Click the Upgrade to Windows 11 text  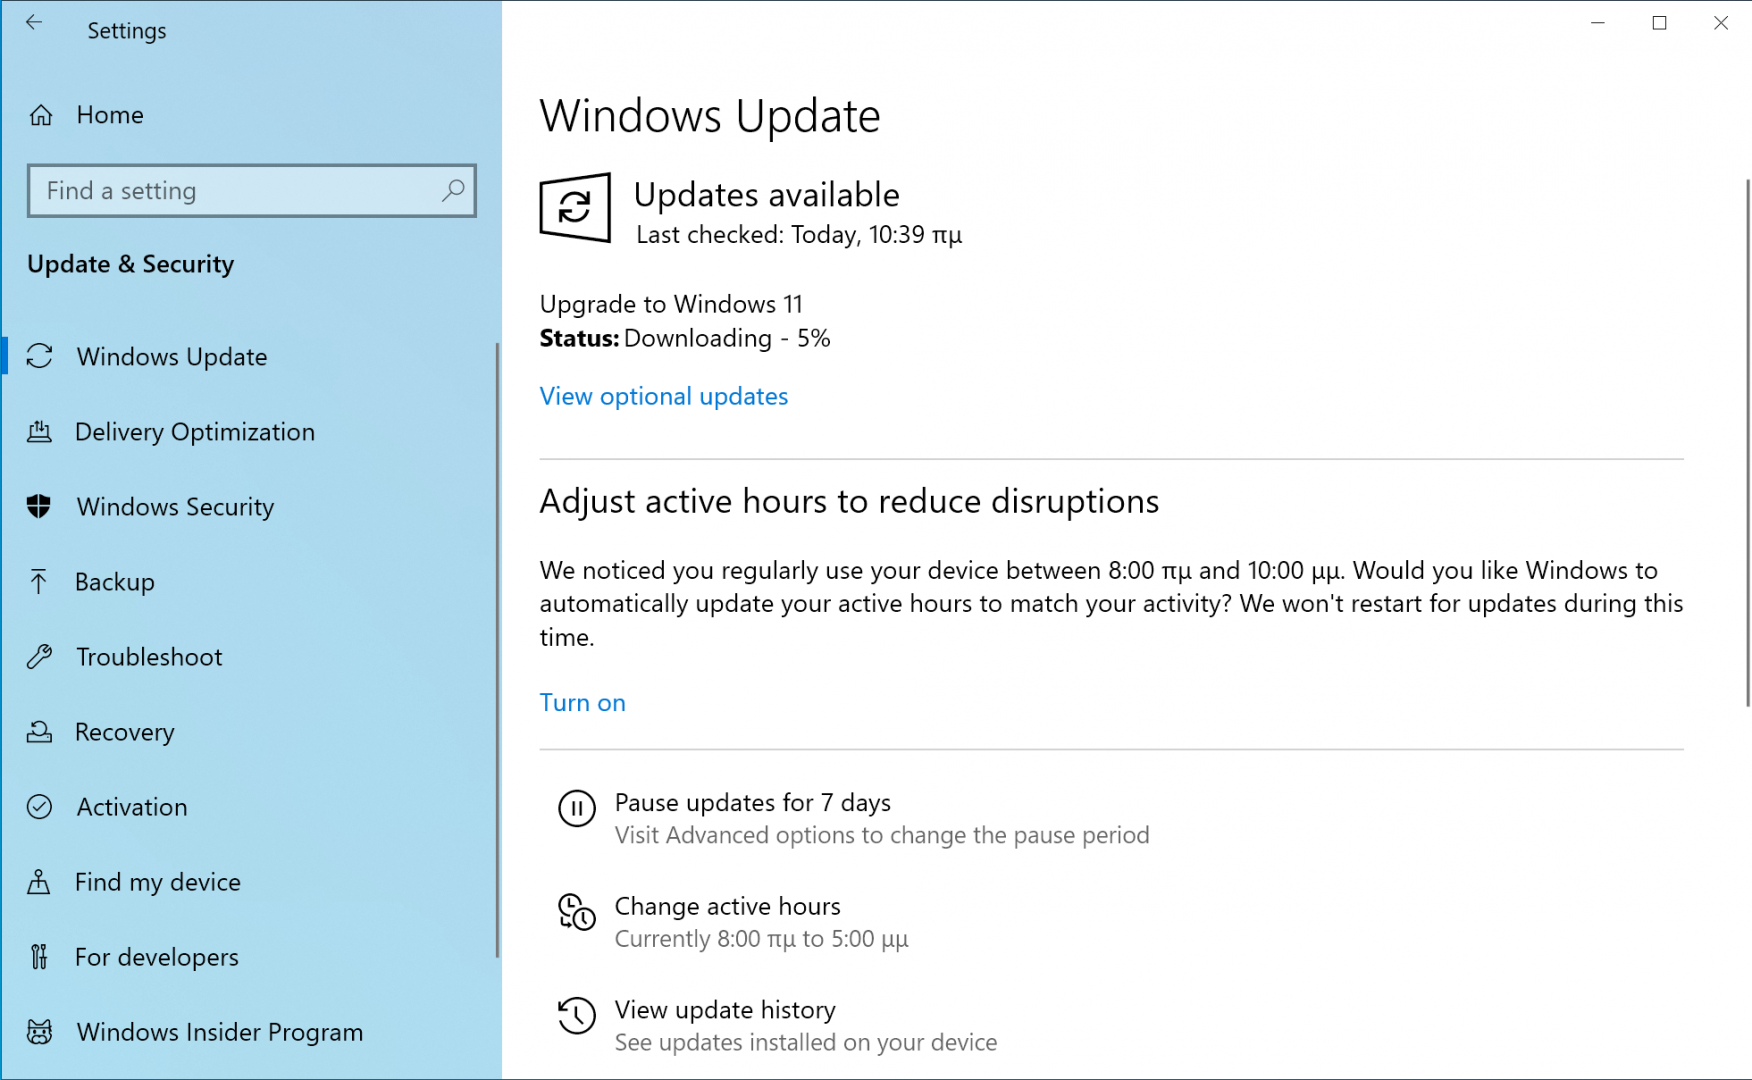coord(671,304)
